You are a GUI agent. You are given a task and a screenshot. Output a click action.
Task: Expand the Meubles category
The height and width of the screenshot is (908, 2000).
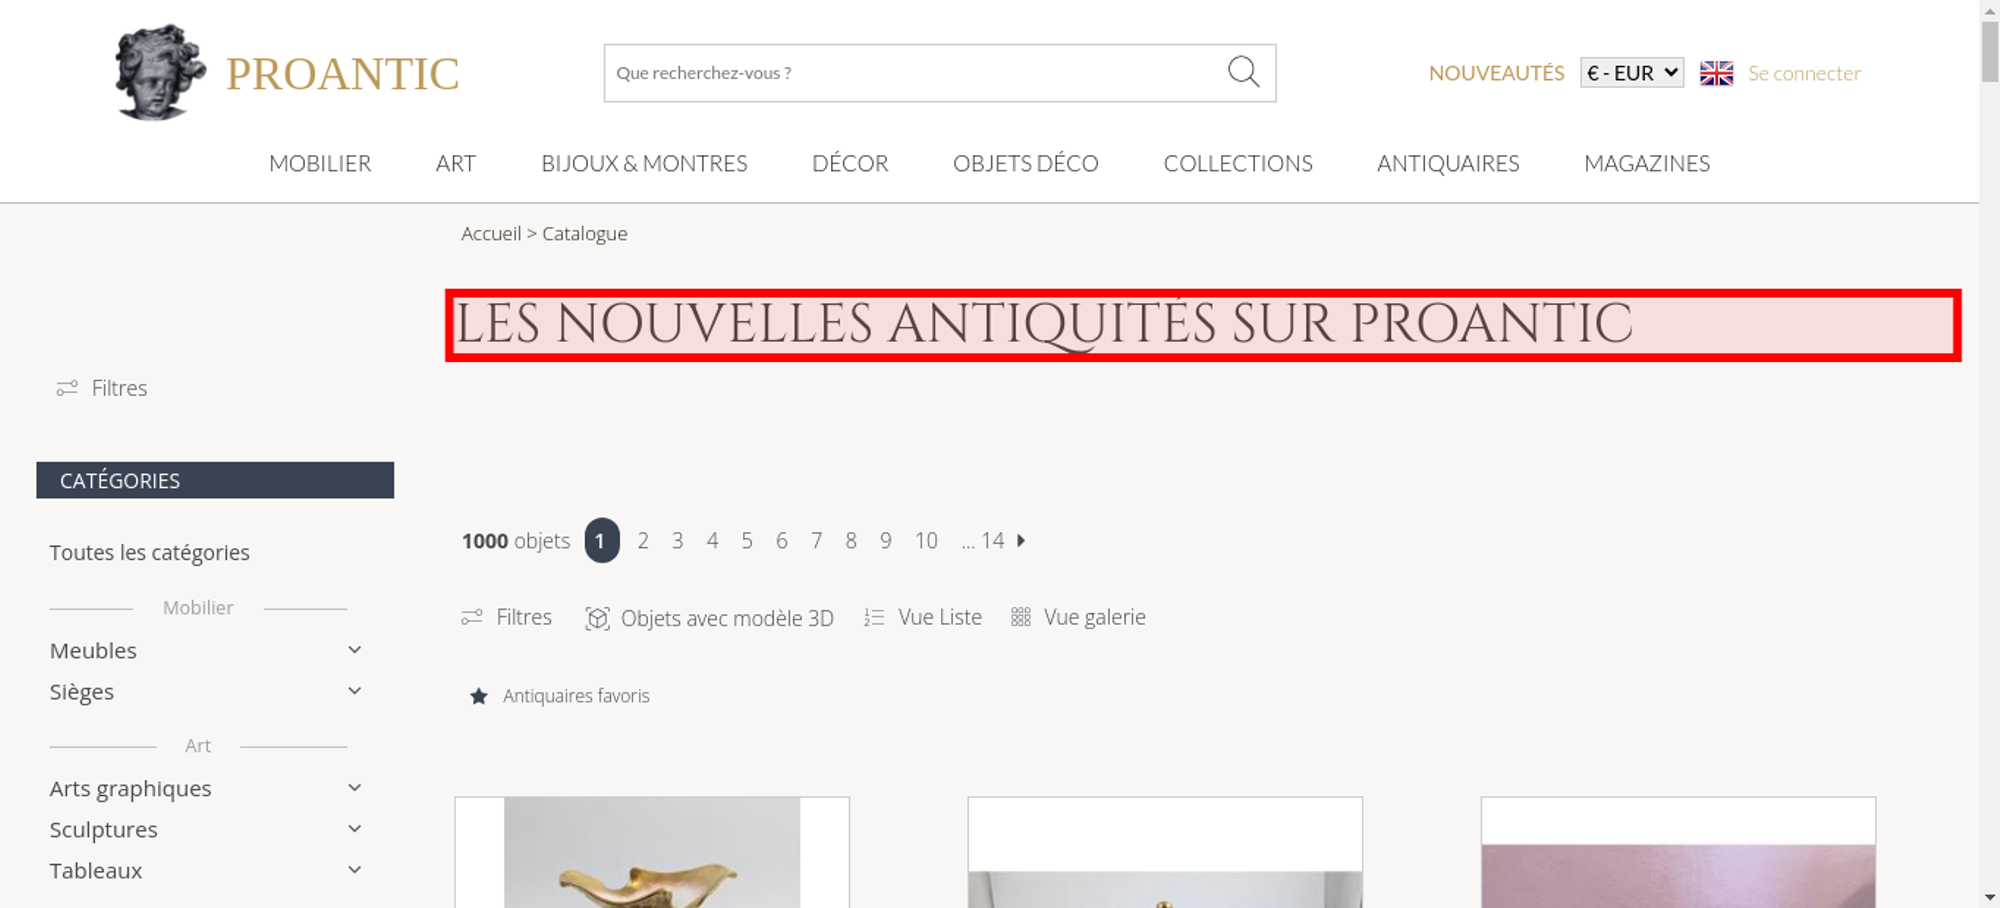coord(354,650)
